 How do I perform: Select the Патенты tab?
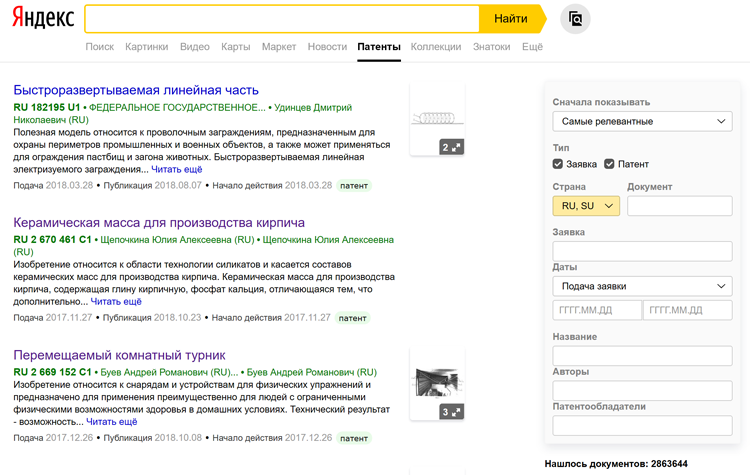pos(379,47)
